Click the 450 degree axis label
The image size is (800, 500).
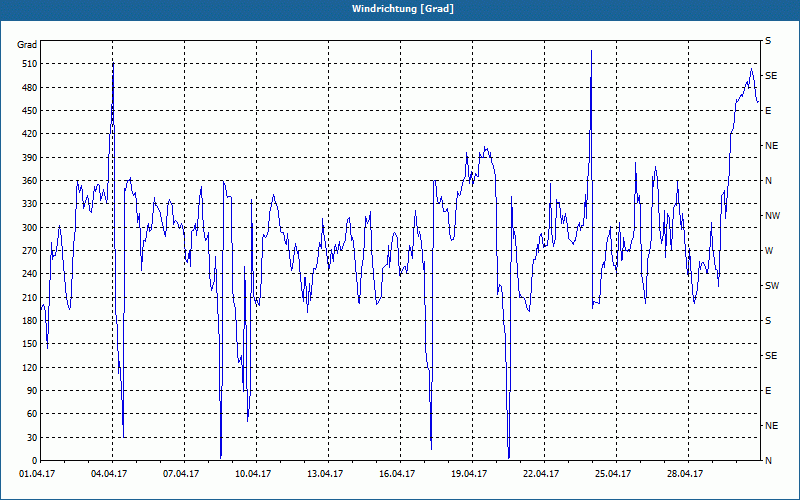(30, 111)
